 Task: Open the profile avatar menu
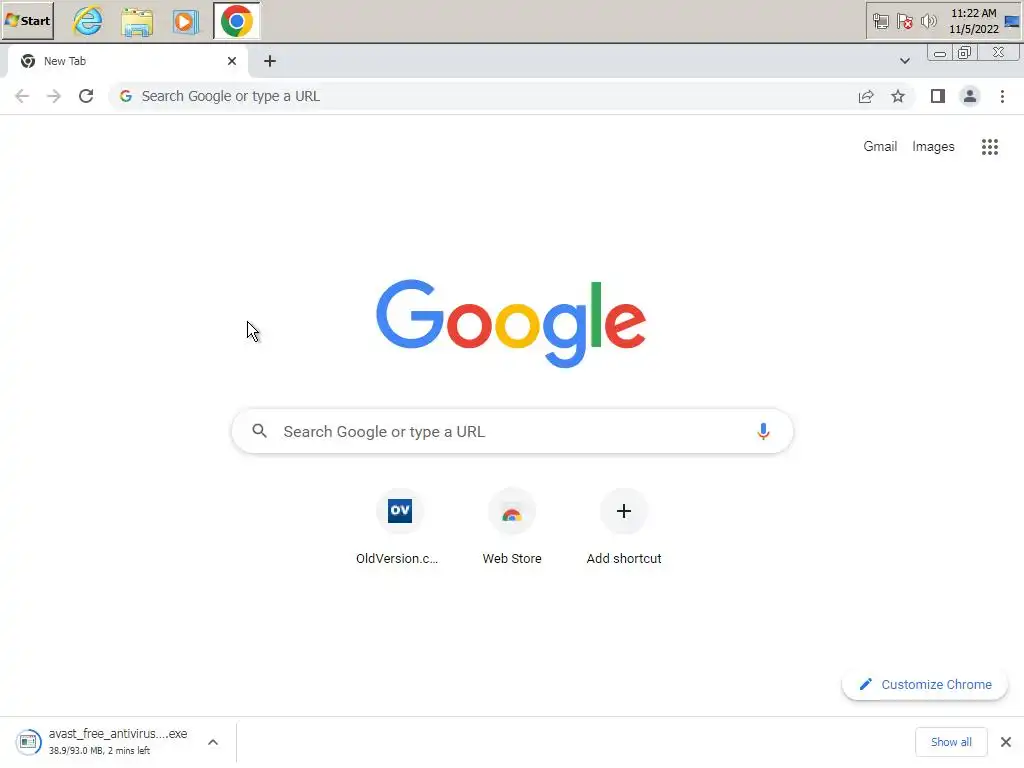970,96
